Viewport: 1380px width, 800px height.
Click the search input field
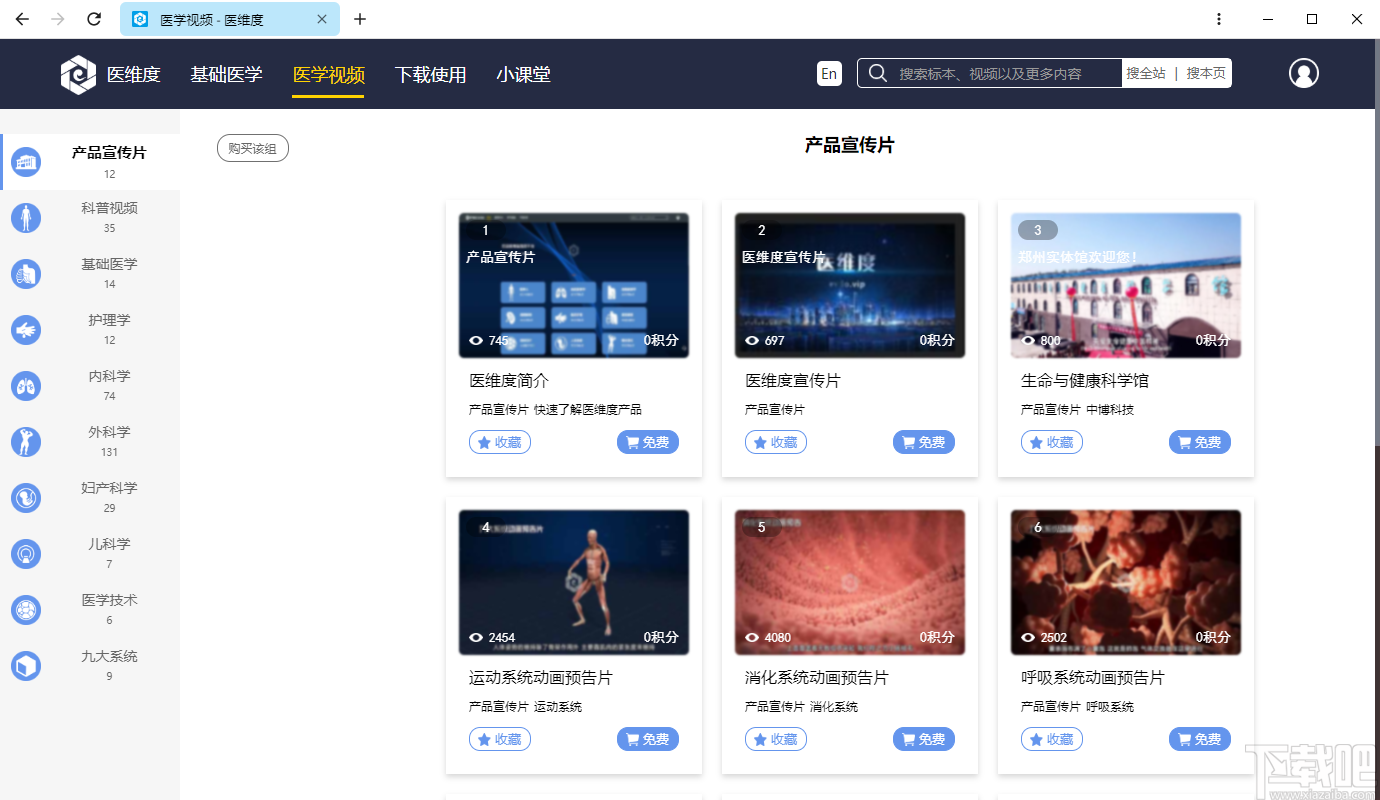[990, 73]
